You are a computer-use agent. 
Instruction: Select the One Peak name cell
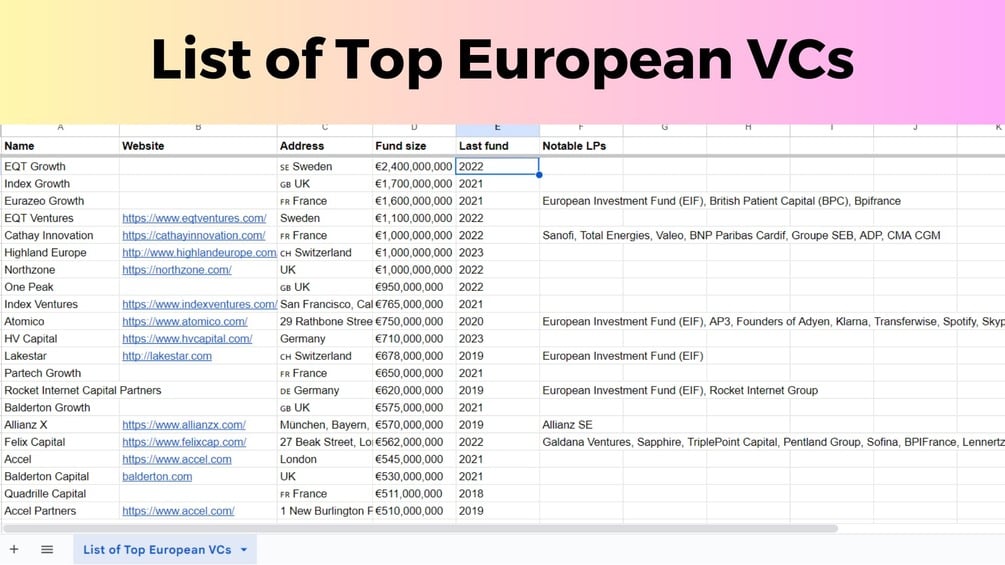tap(60, 288)
